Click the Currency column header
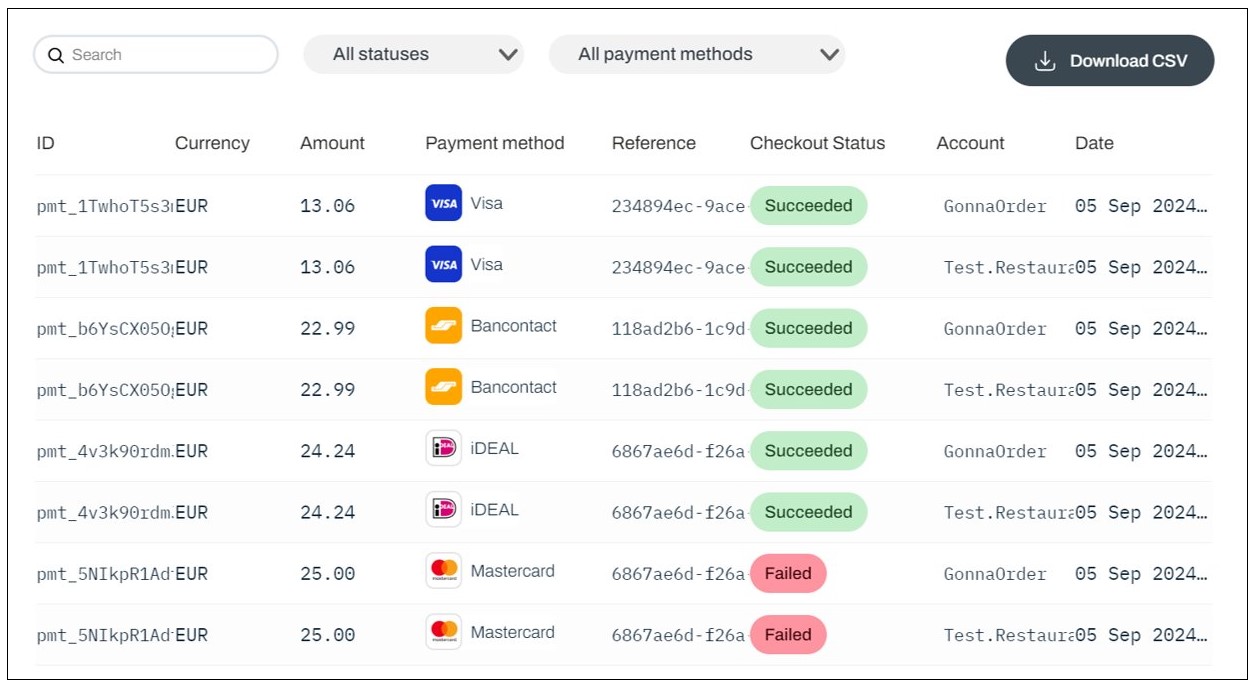 click(212, 143)
